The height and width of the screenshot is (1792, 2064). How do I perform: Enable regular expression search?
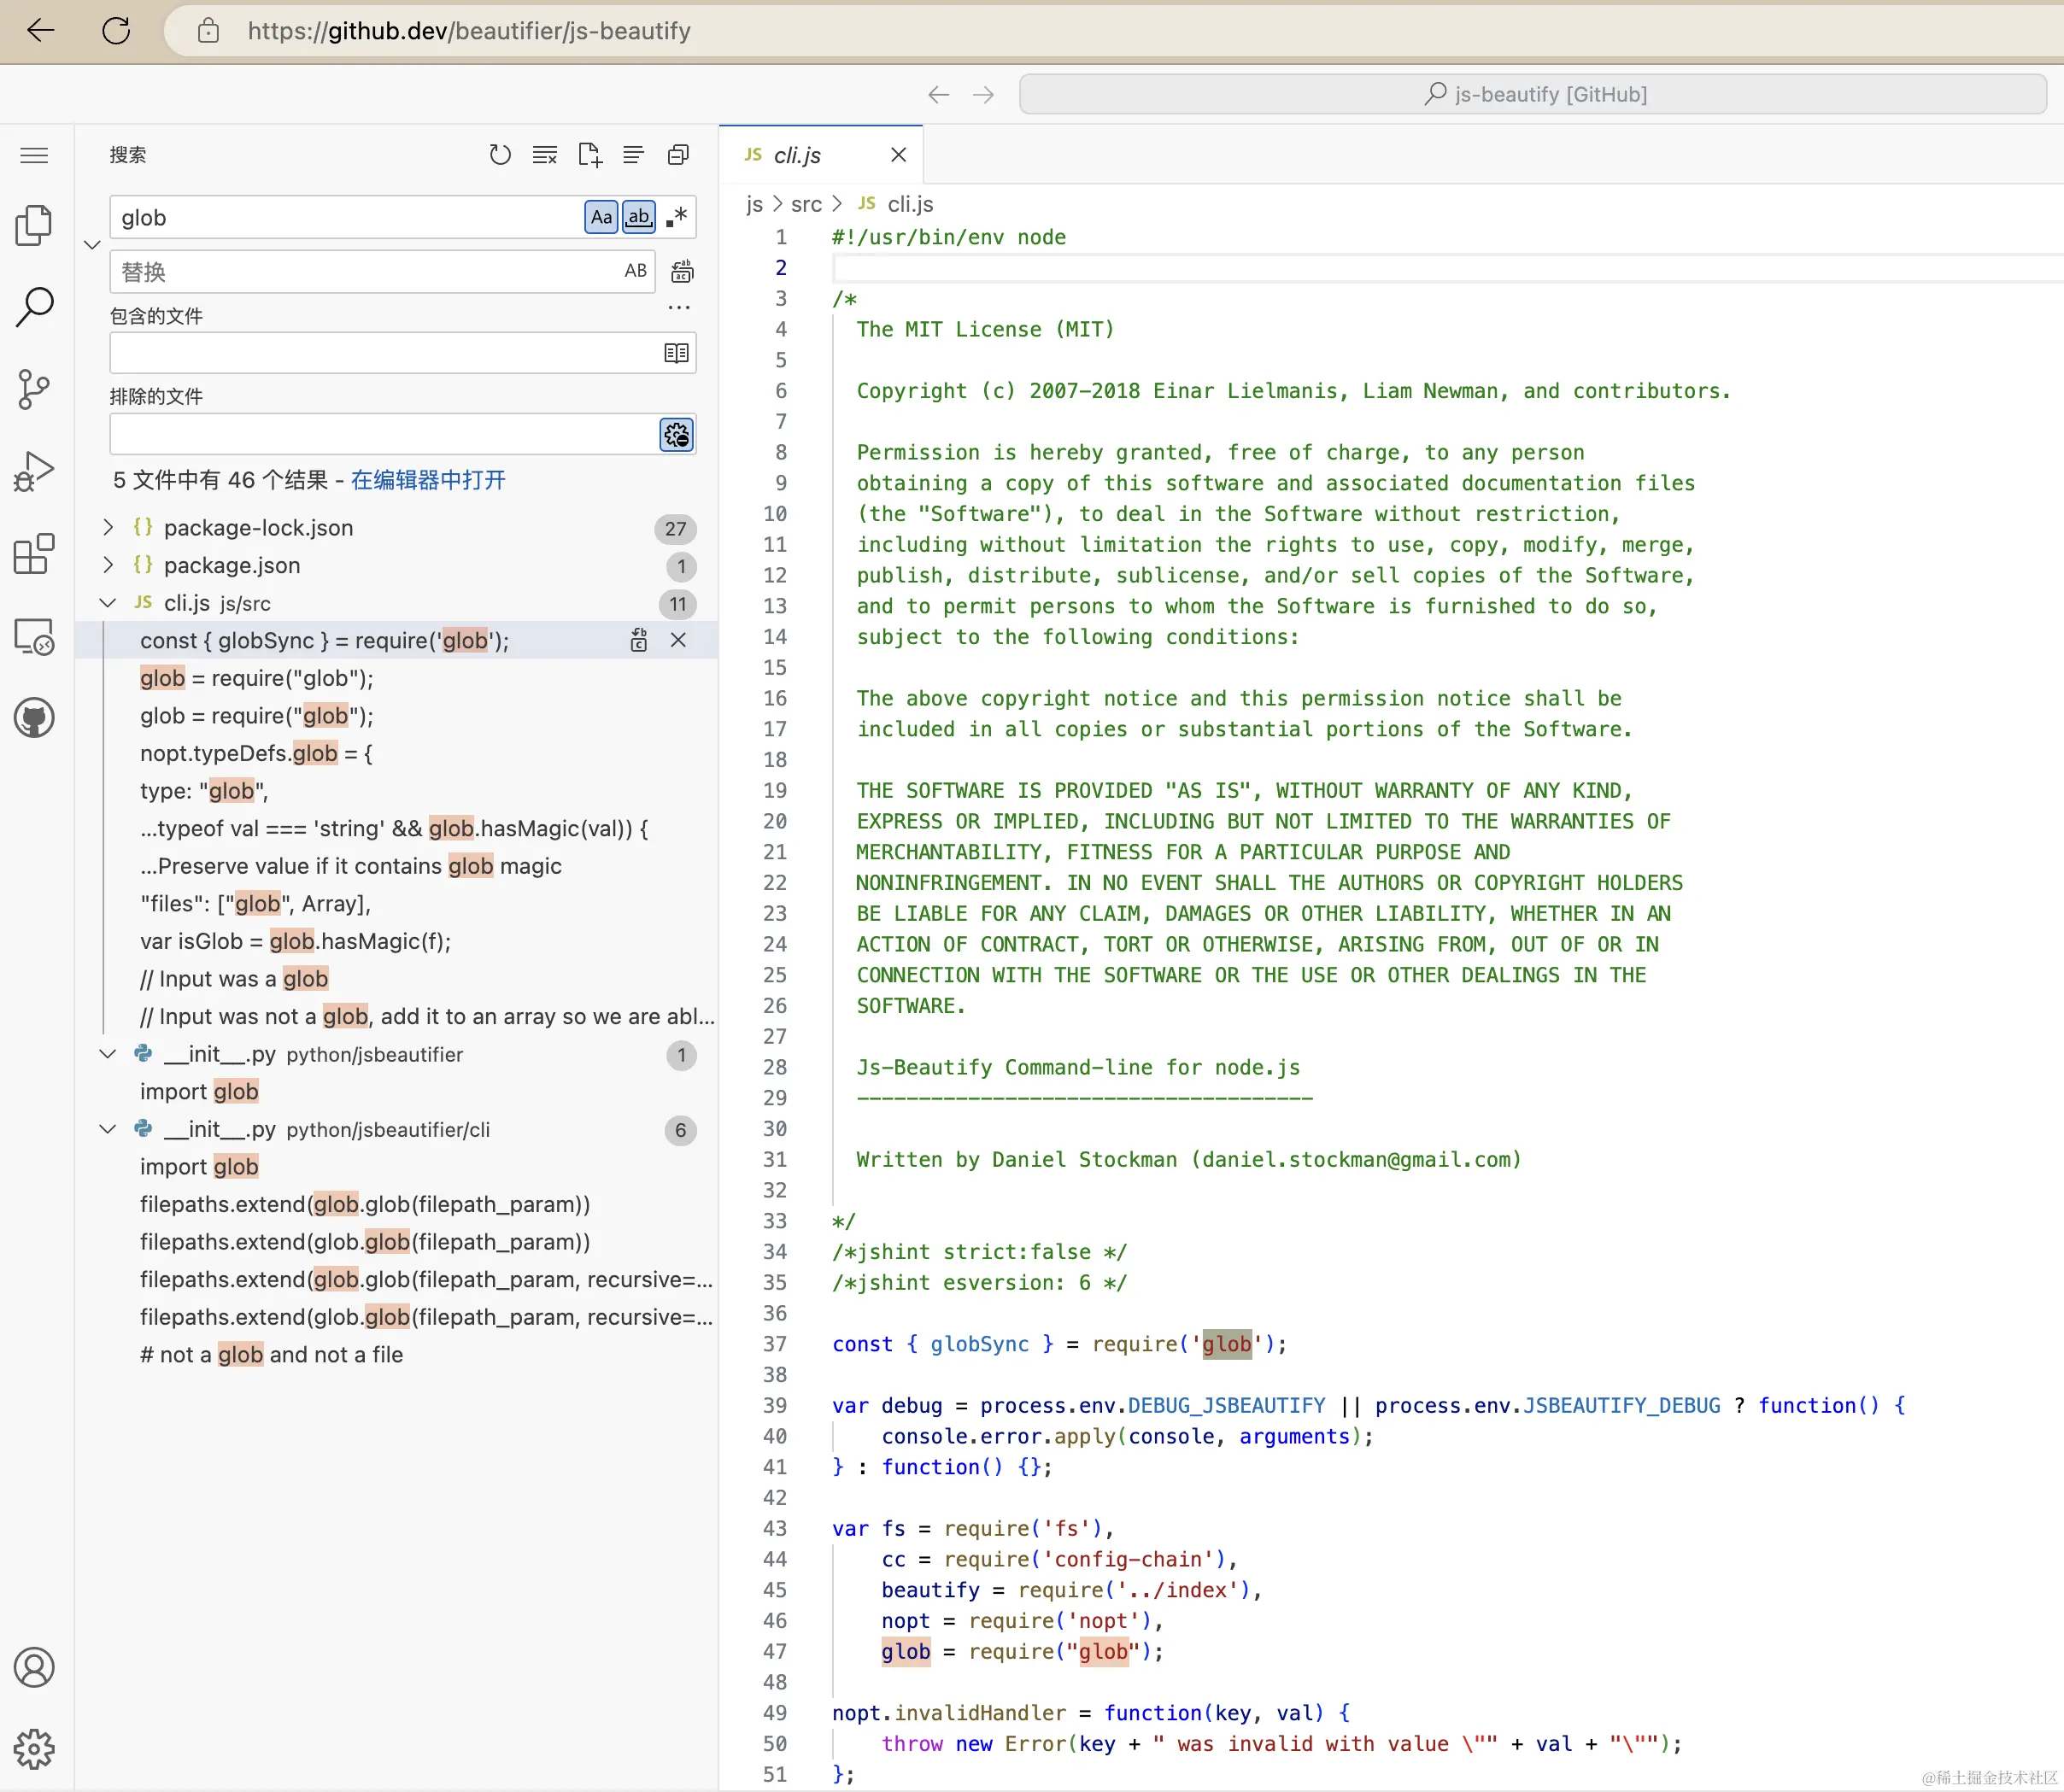[x=676, y=217]
